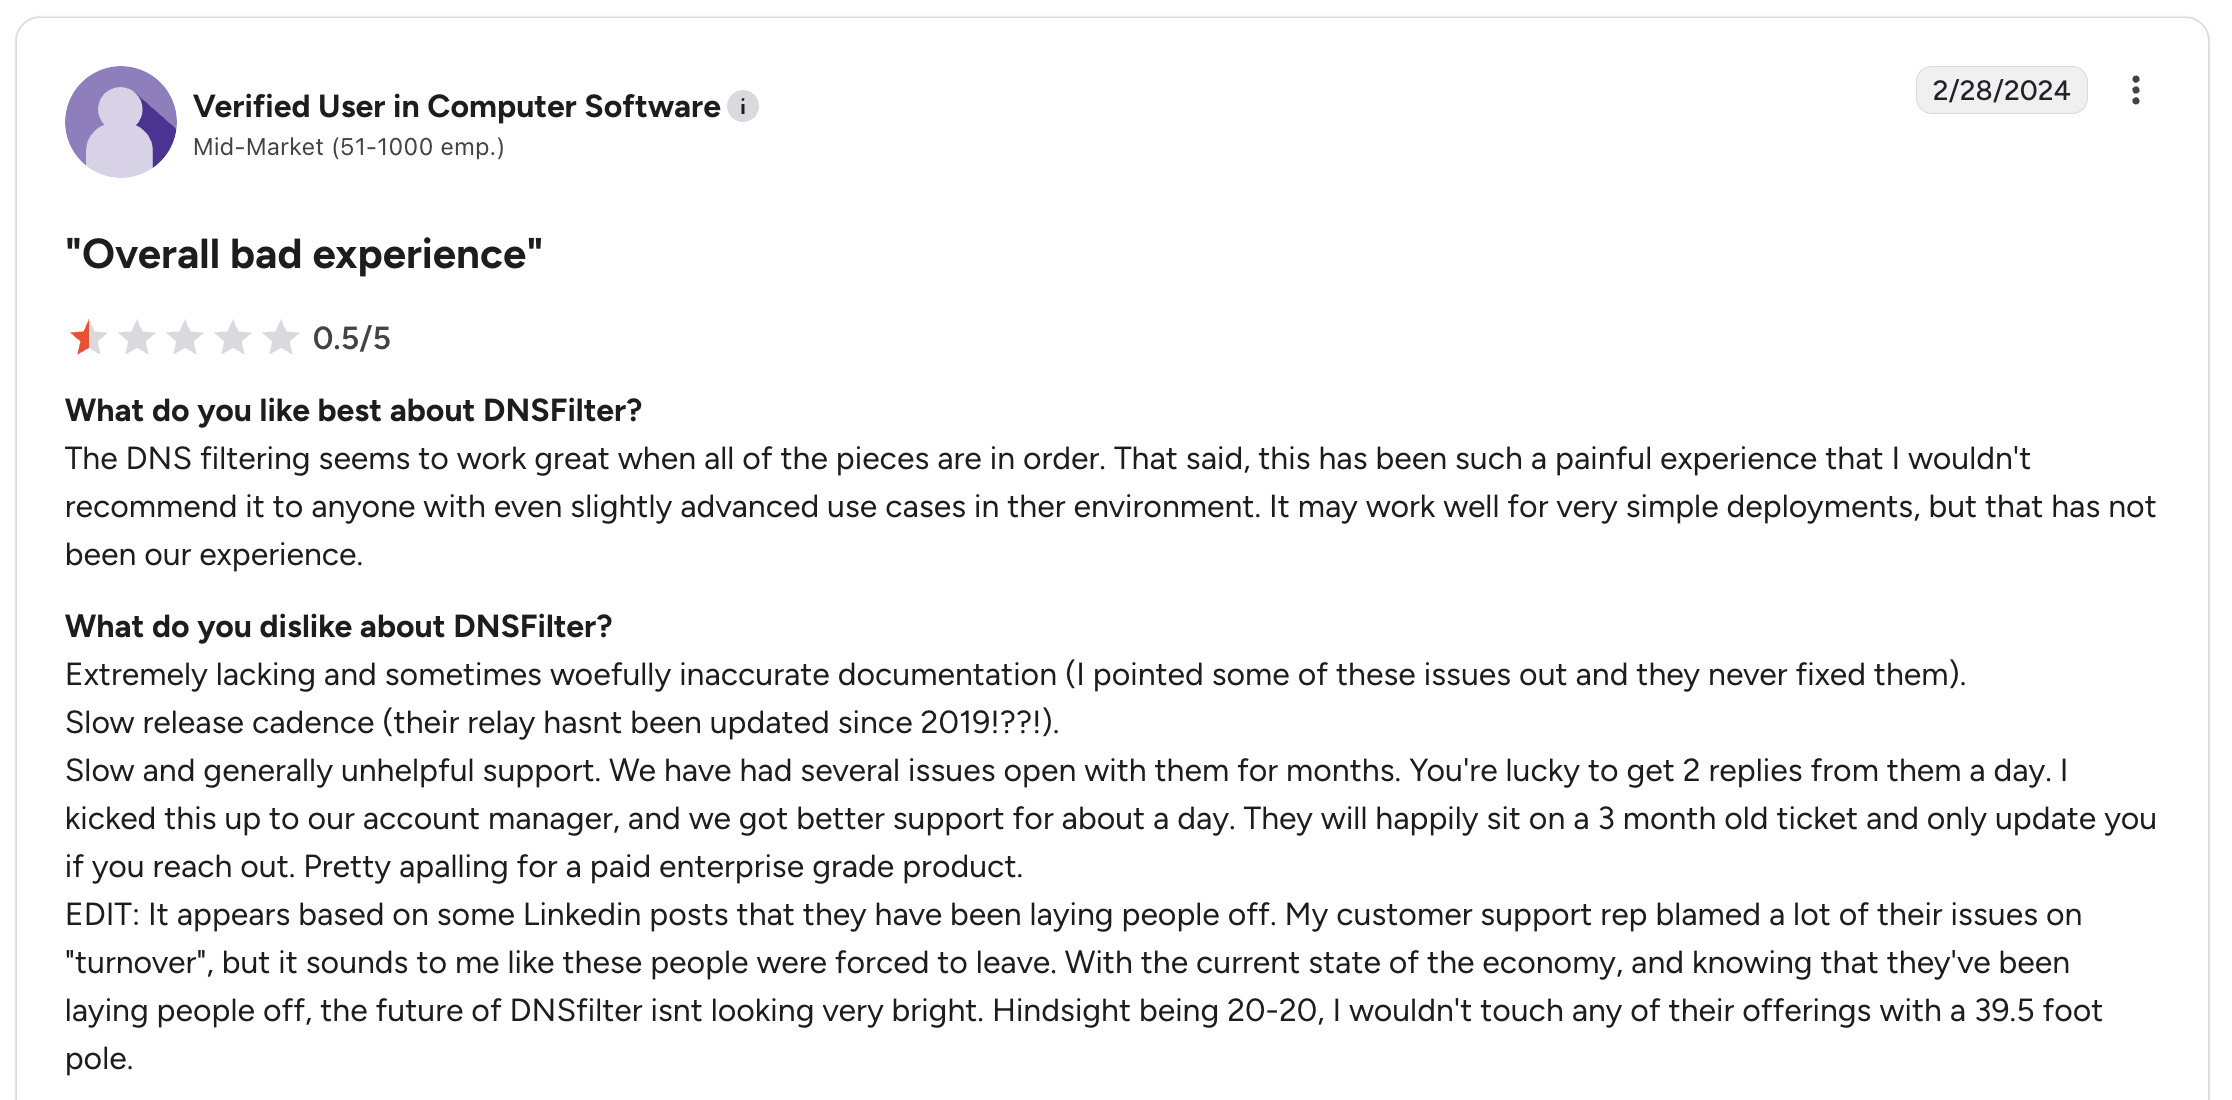Click the "Slow release cadence" line

point(562,722)
